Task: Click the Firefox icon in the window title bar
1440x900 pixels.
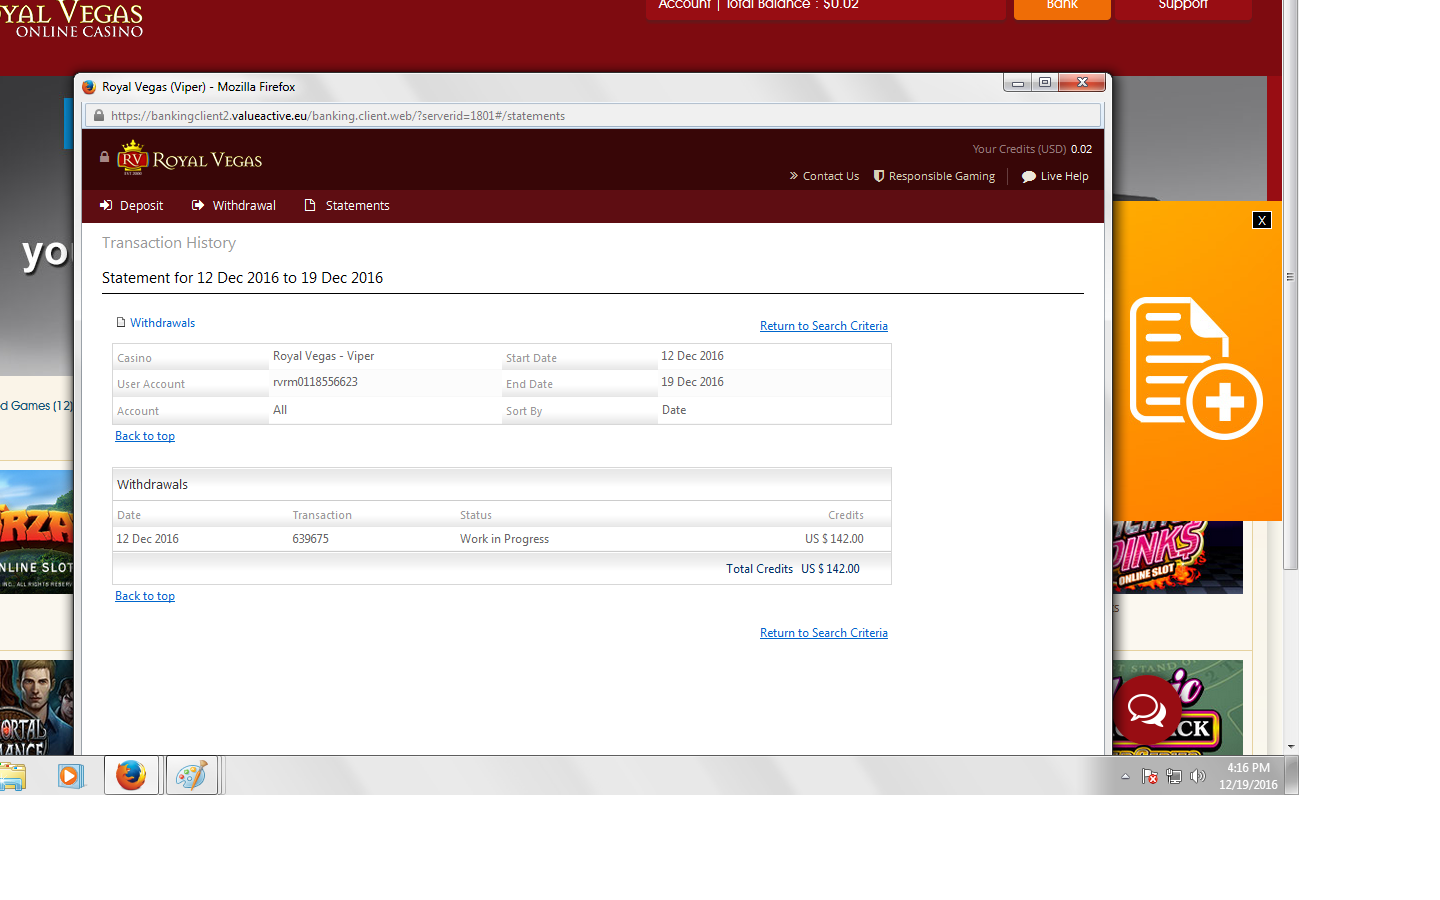Action: click(89, 87)
